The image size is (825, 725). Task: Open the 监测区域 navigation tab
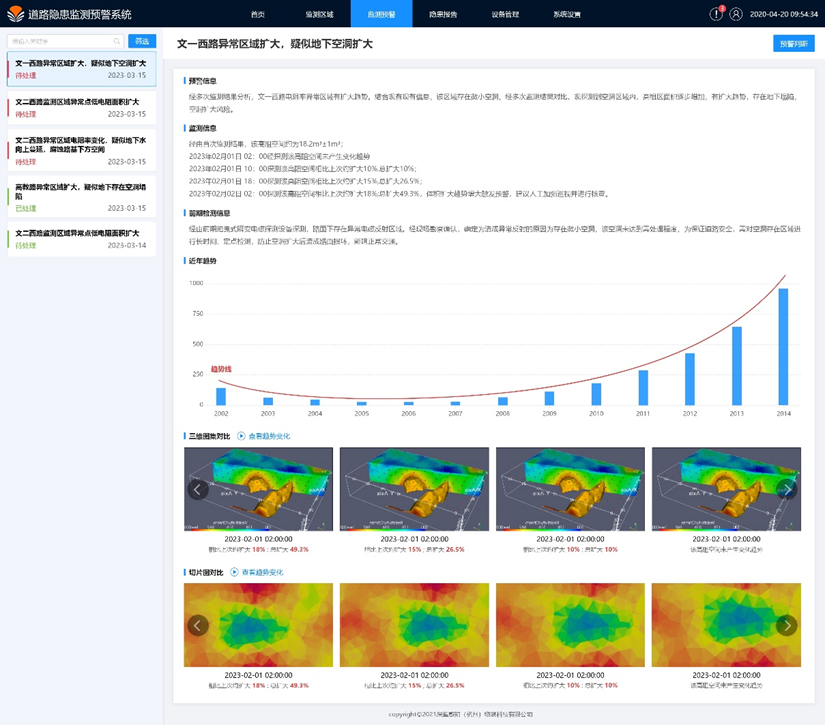click(x=319, y=15)
